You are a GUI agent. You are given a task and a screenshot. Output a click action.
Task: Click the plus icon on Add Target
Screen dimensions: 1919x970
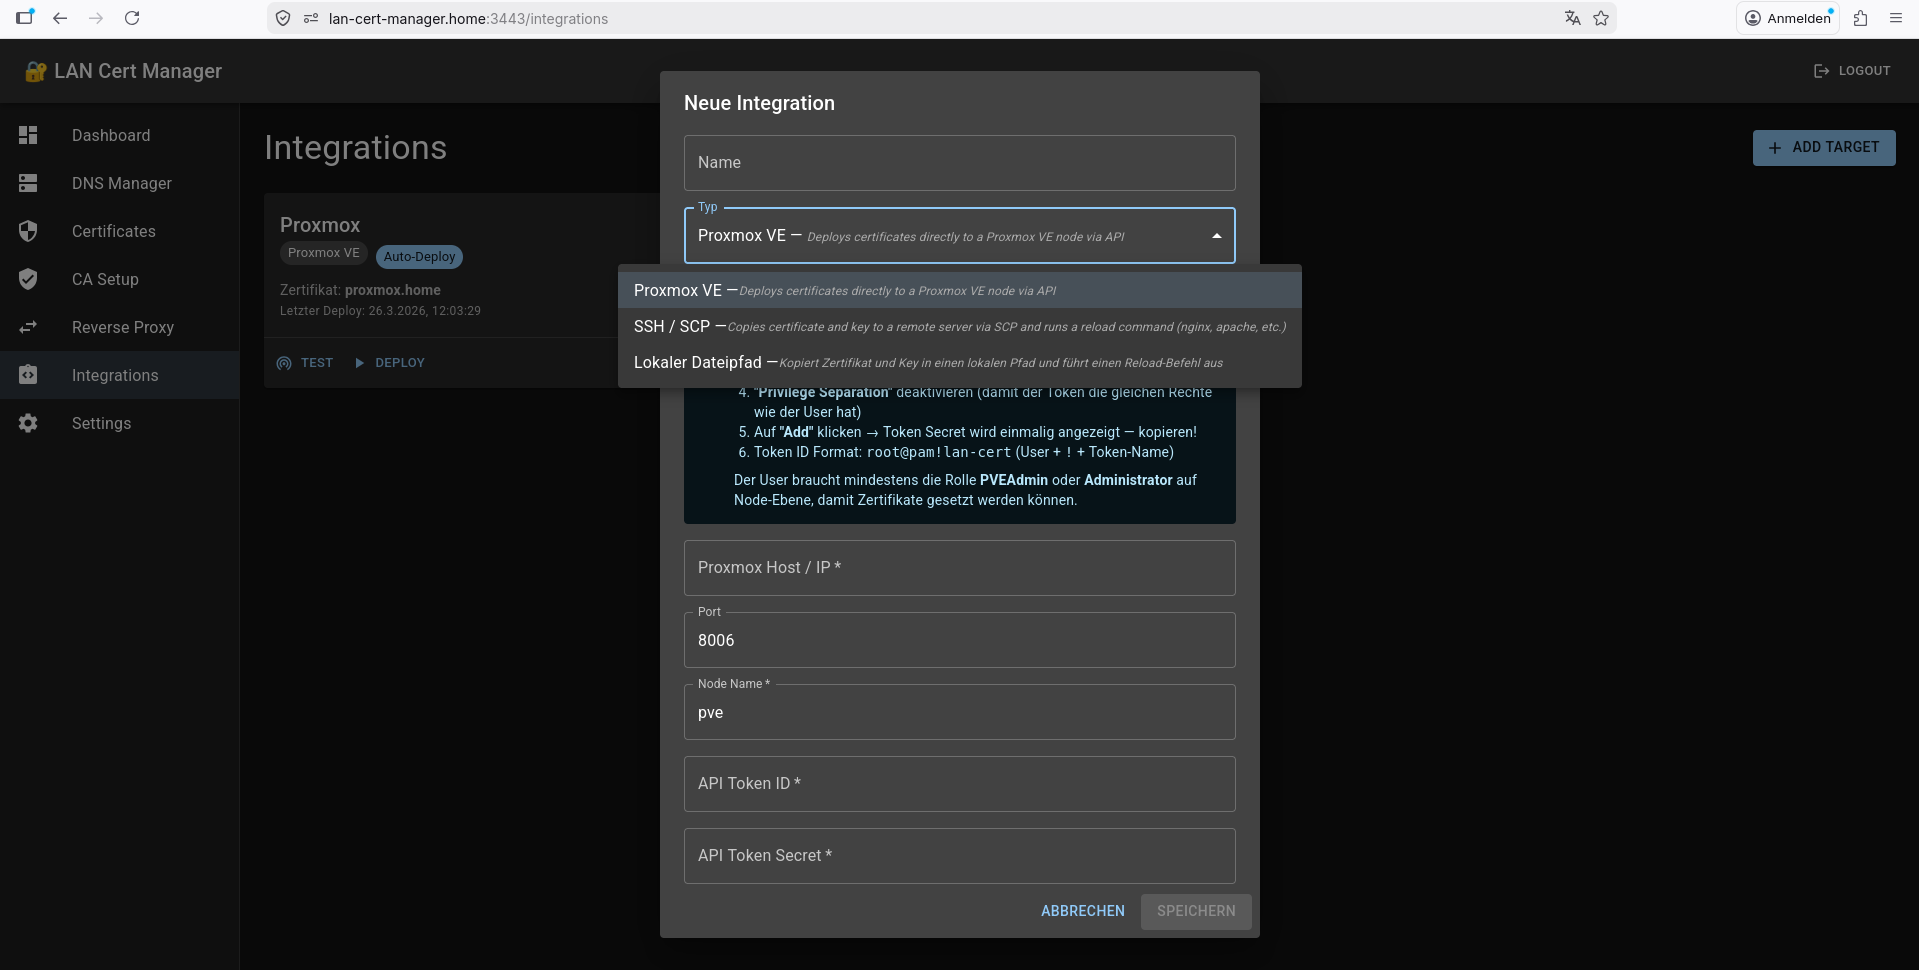(1775, 148)
